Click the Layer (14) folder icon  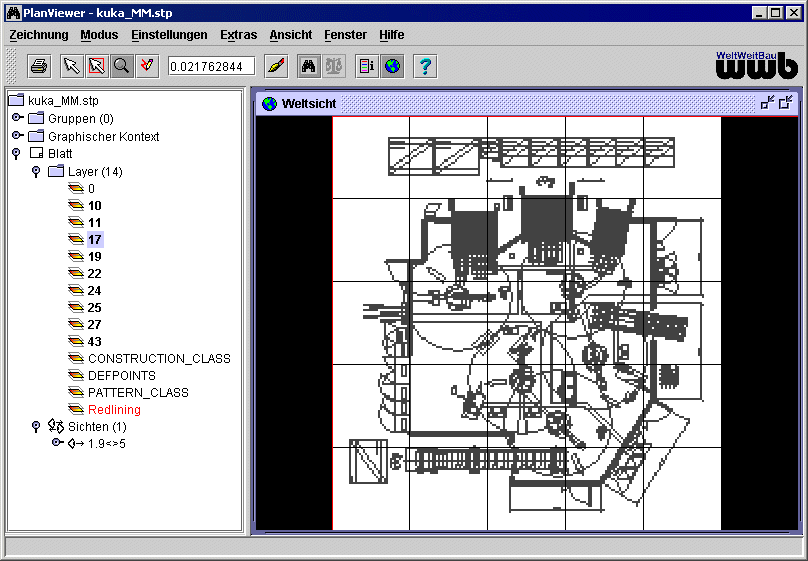[56, 171]
